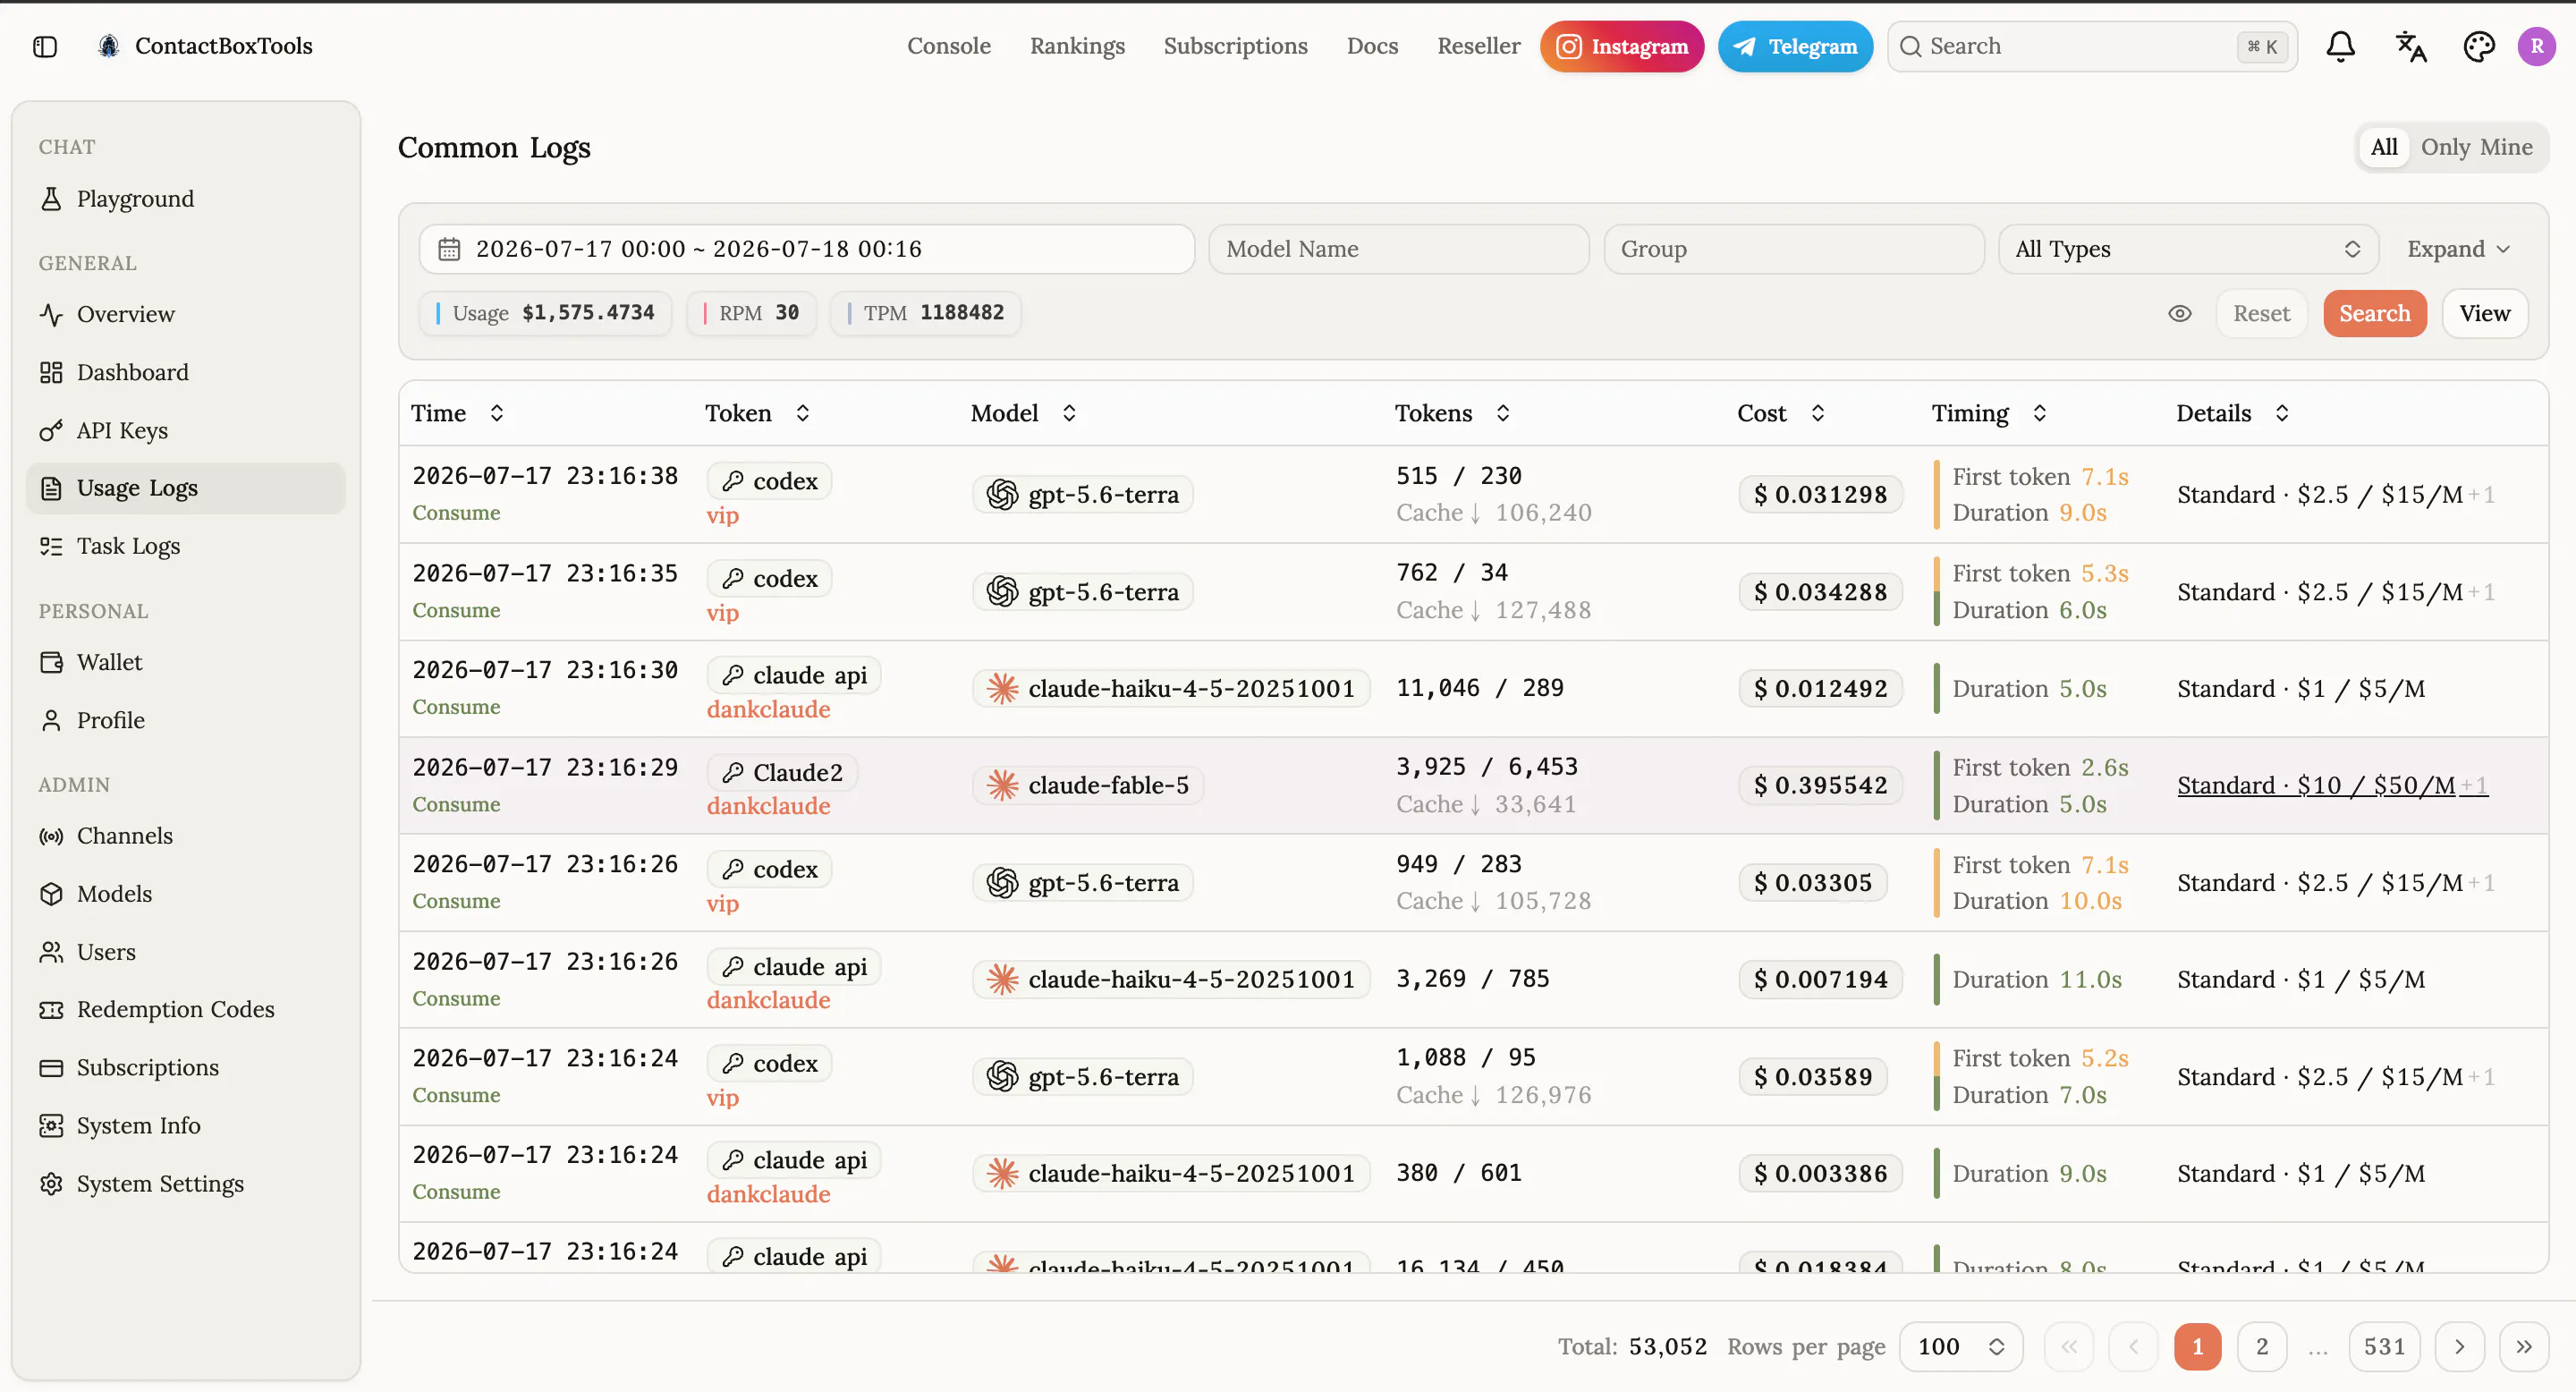The height and width of the screenshot is (1392, 2576).
Task: Select Usage Logs in sidebar
Action: point(186,488)
